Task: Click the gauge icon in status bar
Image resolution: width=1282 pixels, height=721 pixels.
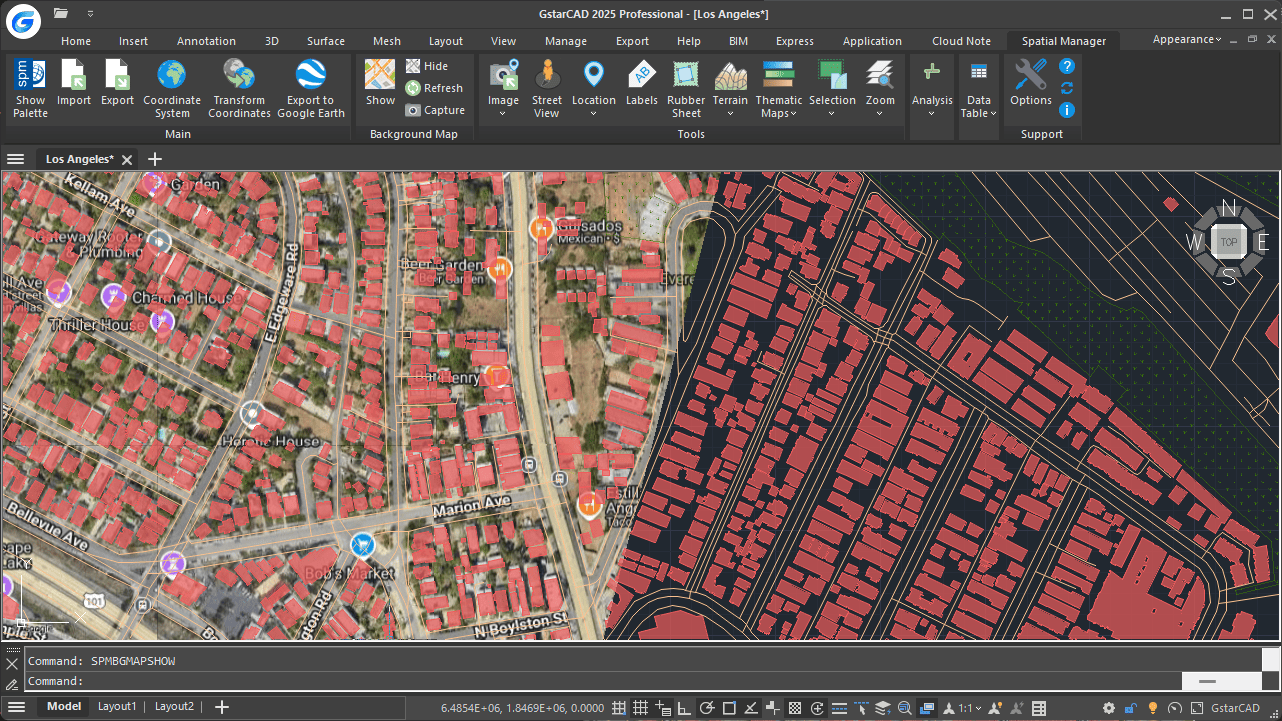Action: click(1174, 708)
